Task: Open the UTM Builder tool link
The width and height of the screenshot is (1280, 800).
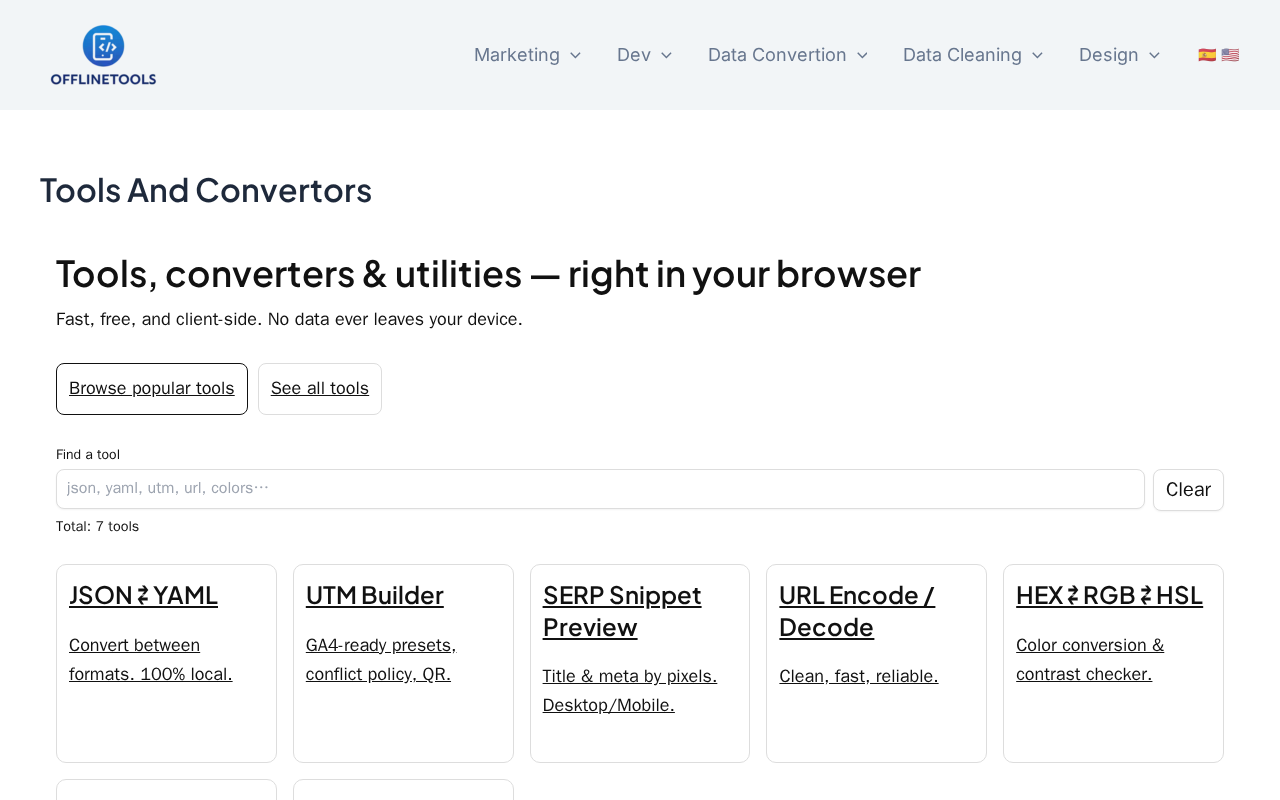Action: click(375, 595)
